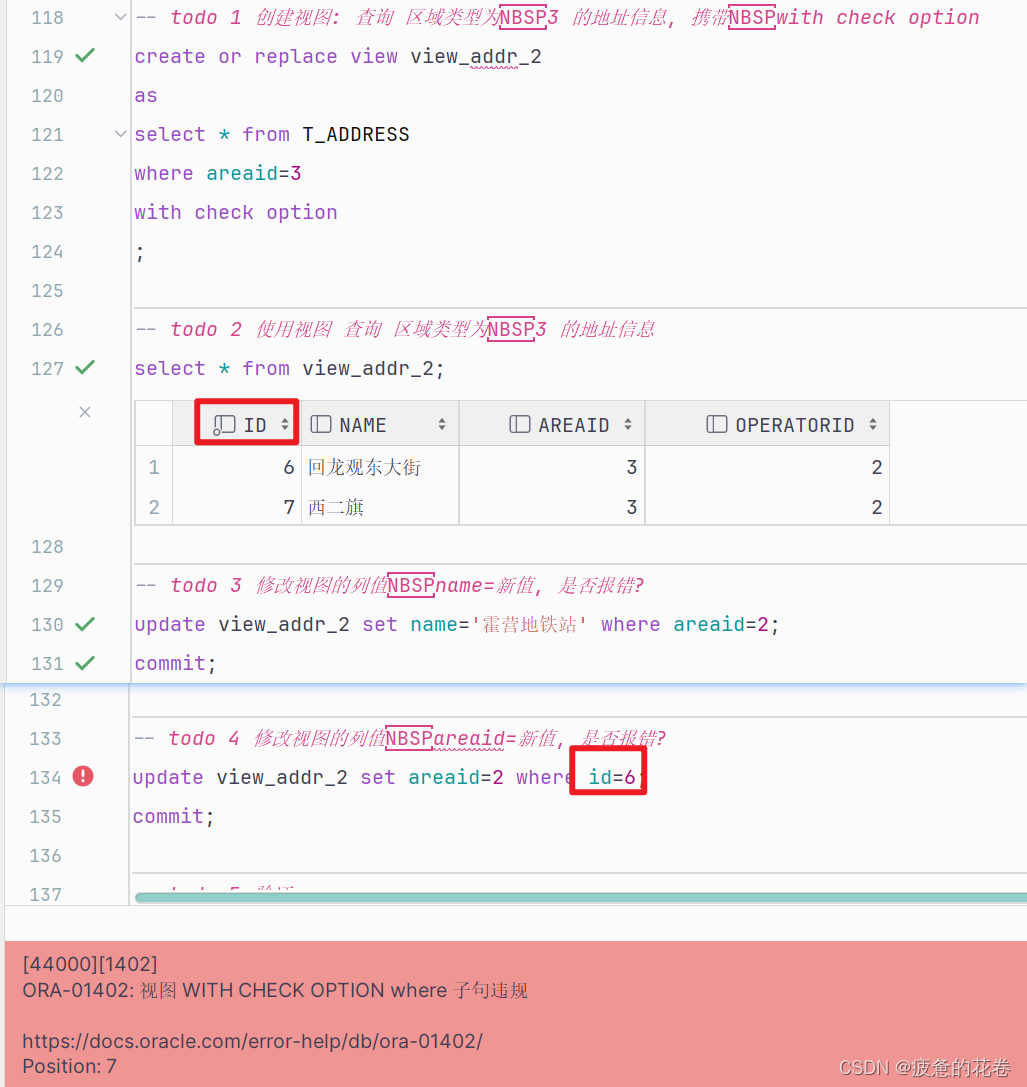Click line number 124 in the gutter
The image size is (1027, 1087).
click(47, 251)
